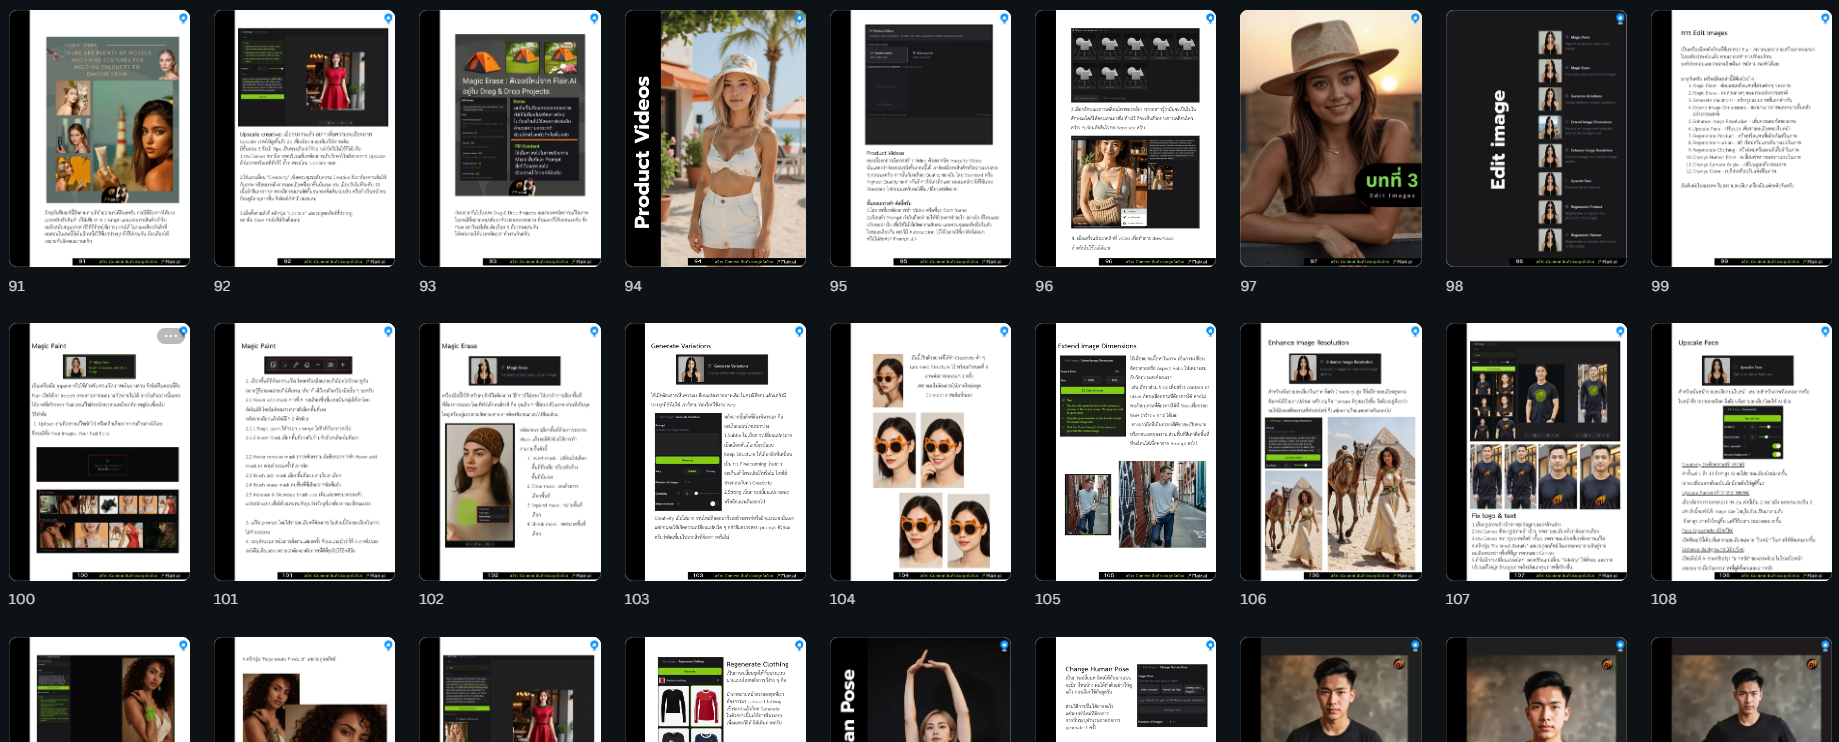View the comment pin on page 97
The width and height of the screenshot is (1839, 742).
(x=1415, y=18)
